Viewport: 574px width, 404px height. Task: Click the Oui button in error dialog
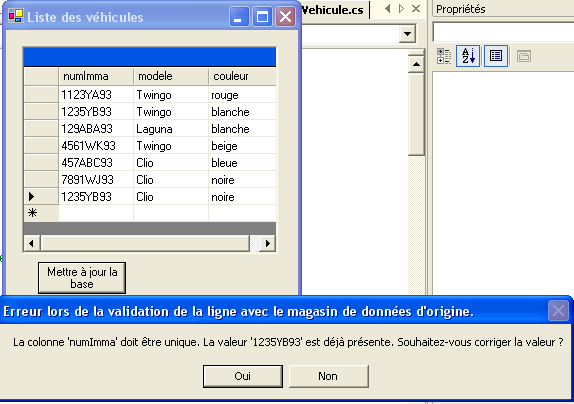point(243,376)
